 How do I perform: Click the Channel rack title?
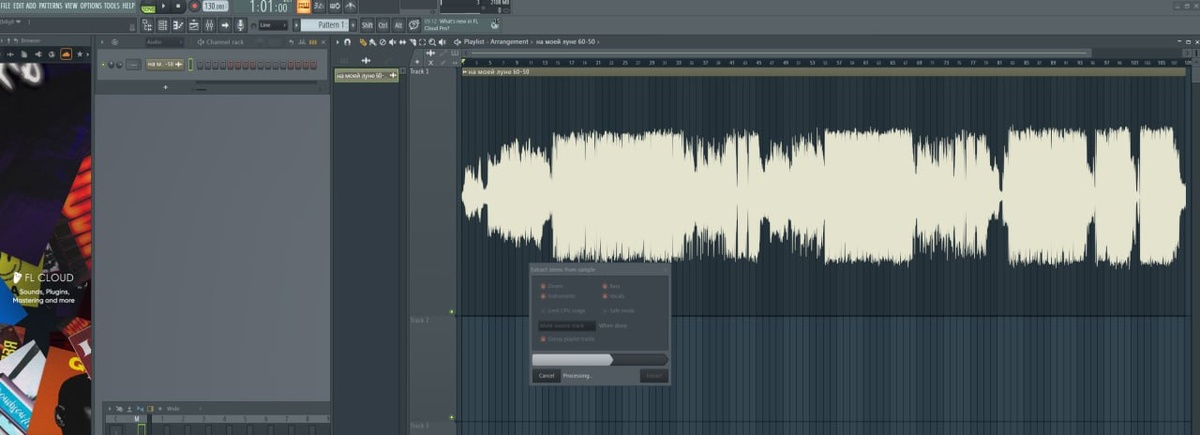[x=225, y=42]
